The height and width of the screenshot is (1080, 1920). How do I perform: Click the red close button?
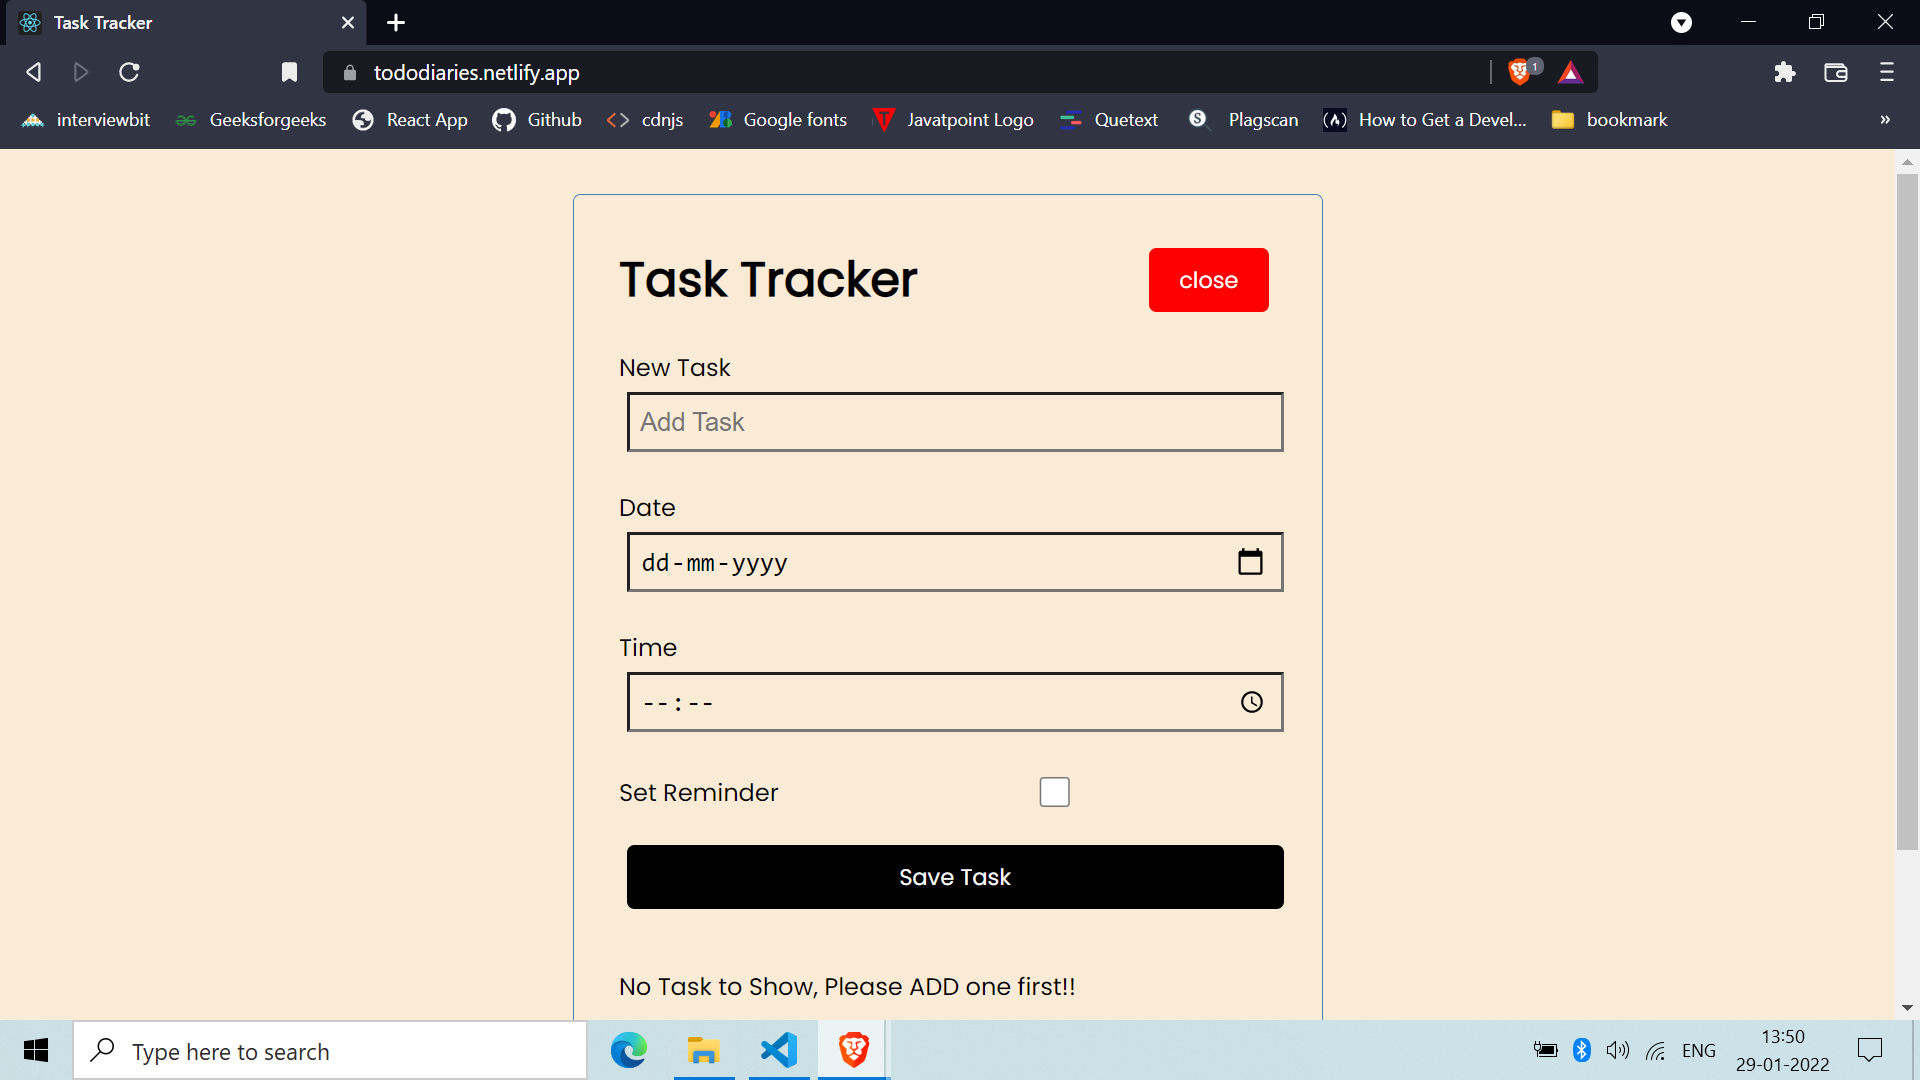click(x=1208, y=280)
